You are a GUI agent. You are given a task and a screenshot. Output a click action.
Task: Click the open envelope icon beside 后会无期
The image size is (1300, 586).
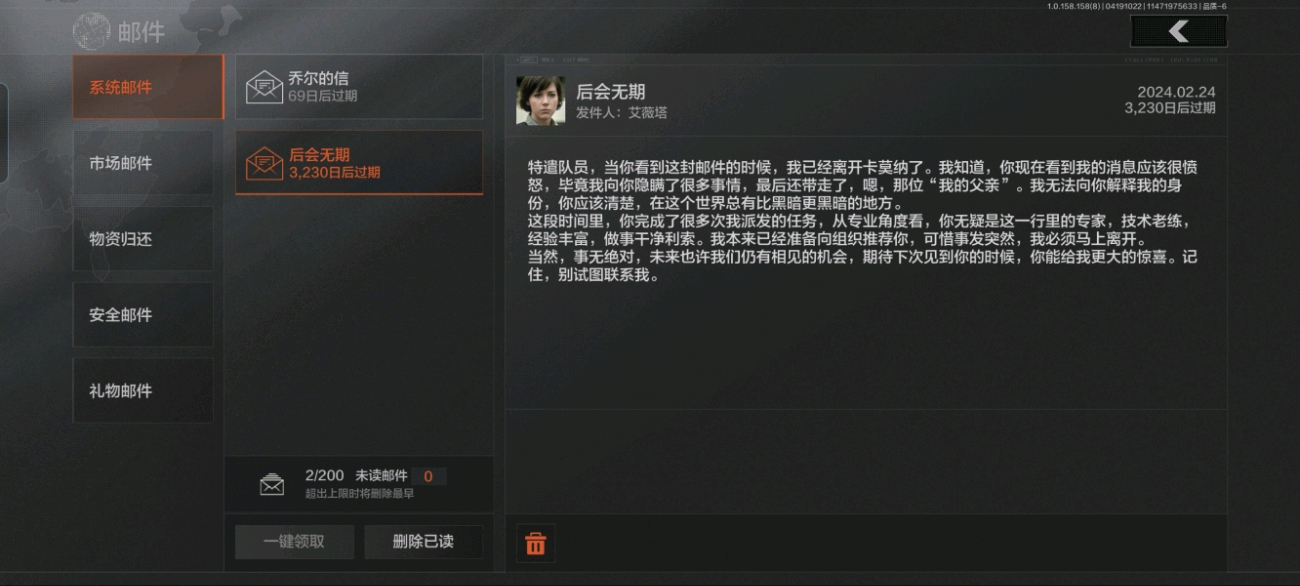pyautogui.click(x=264, y=163)
